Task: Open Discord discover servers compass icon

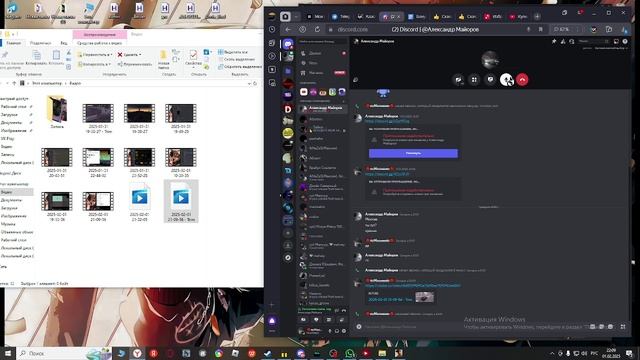Action: (288, 258)
